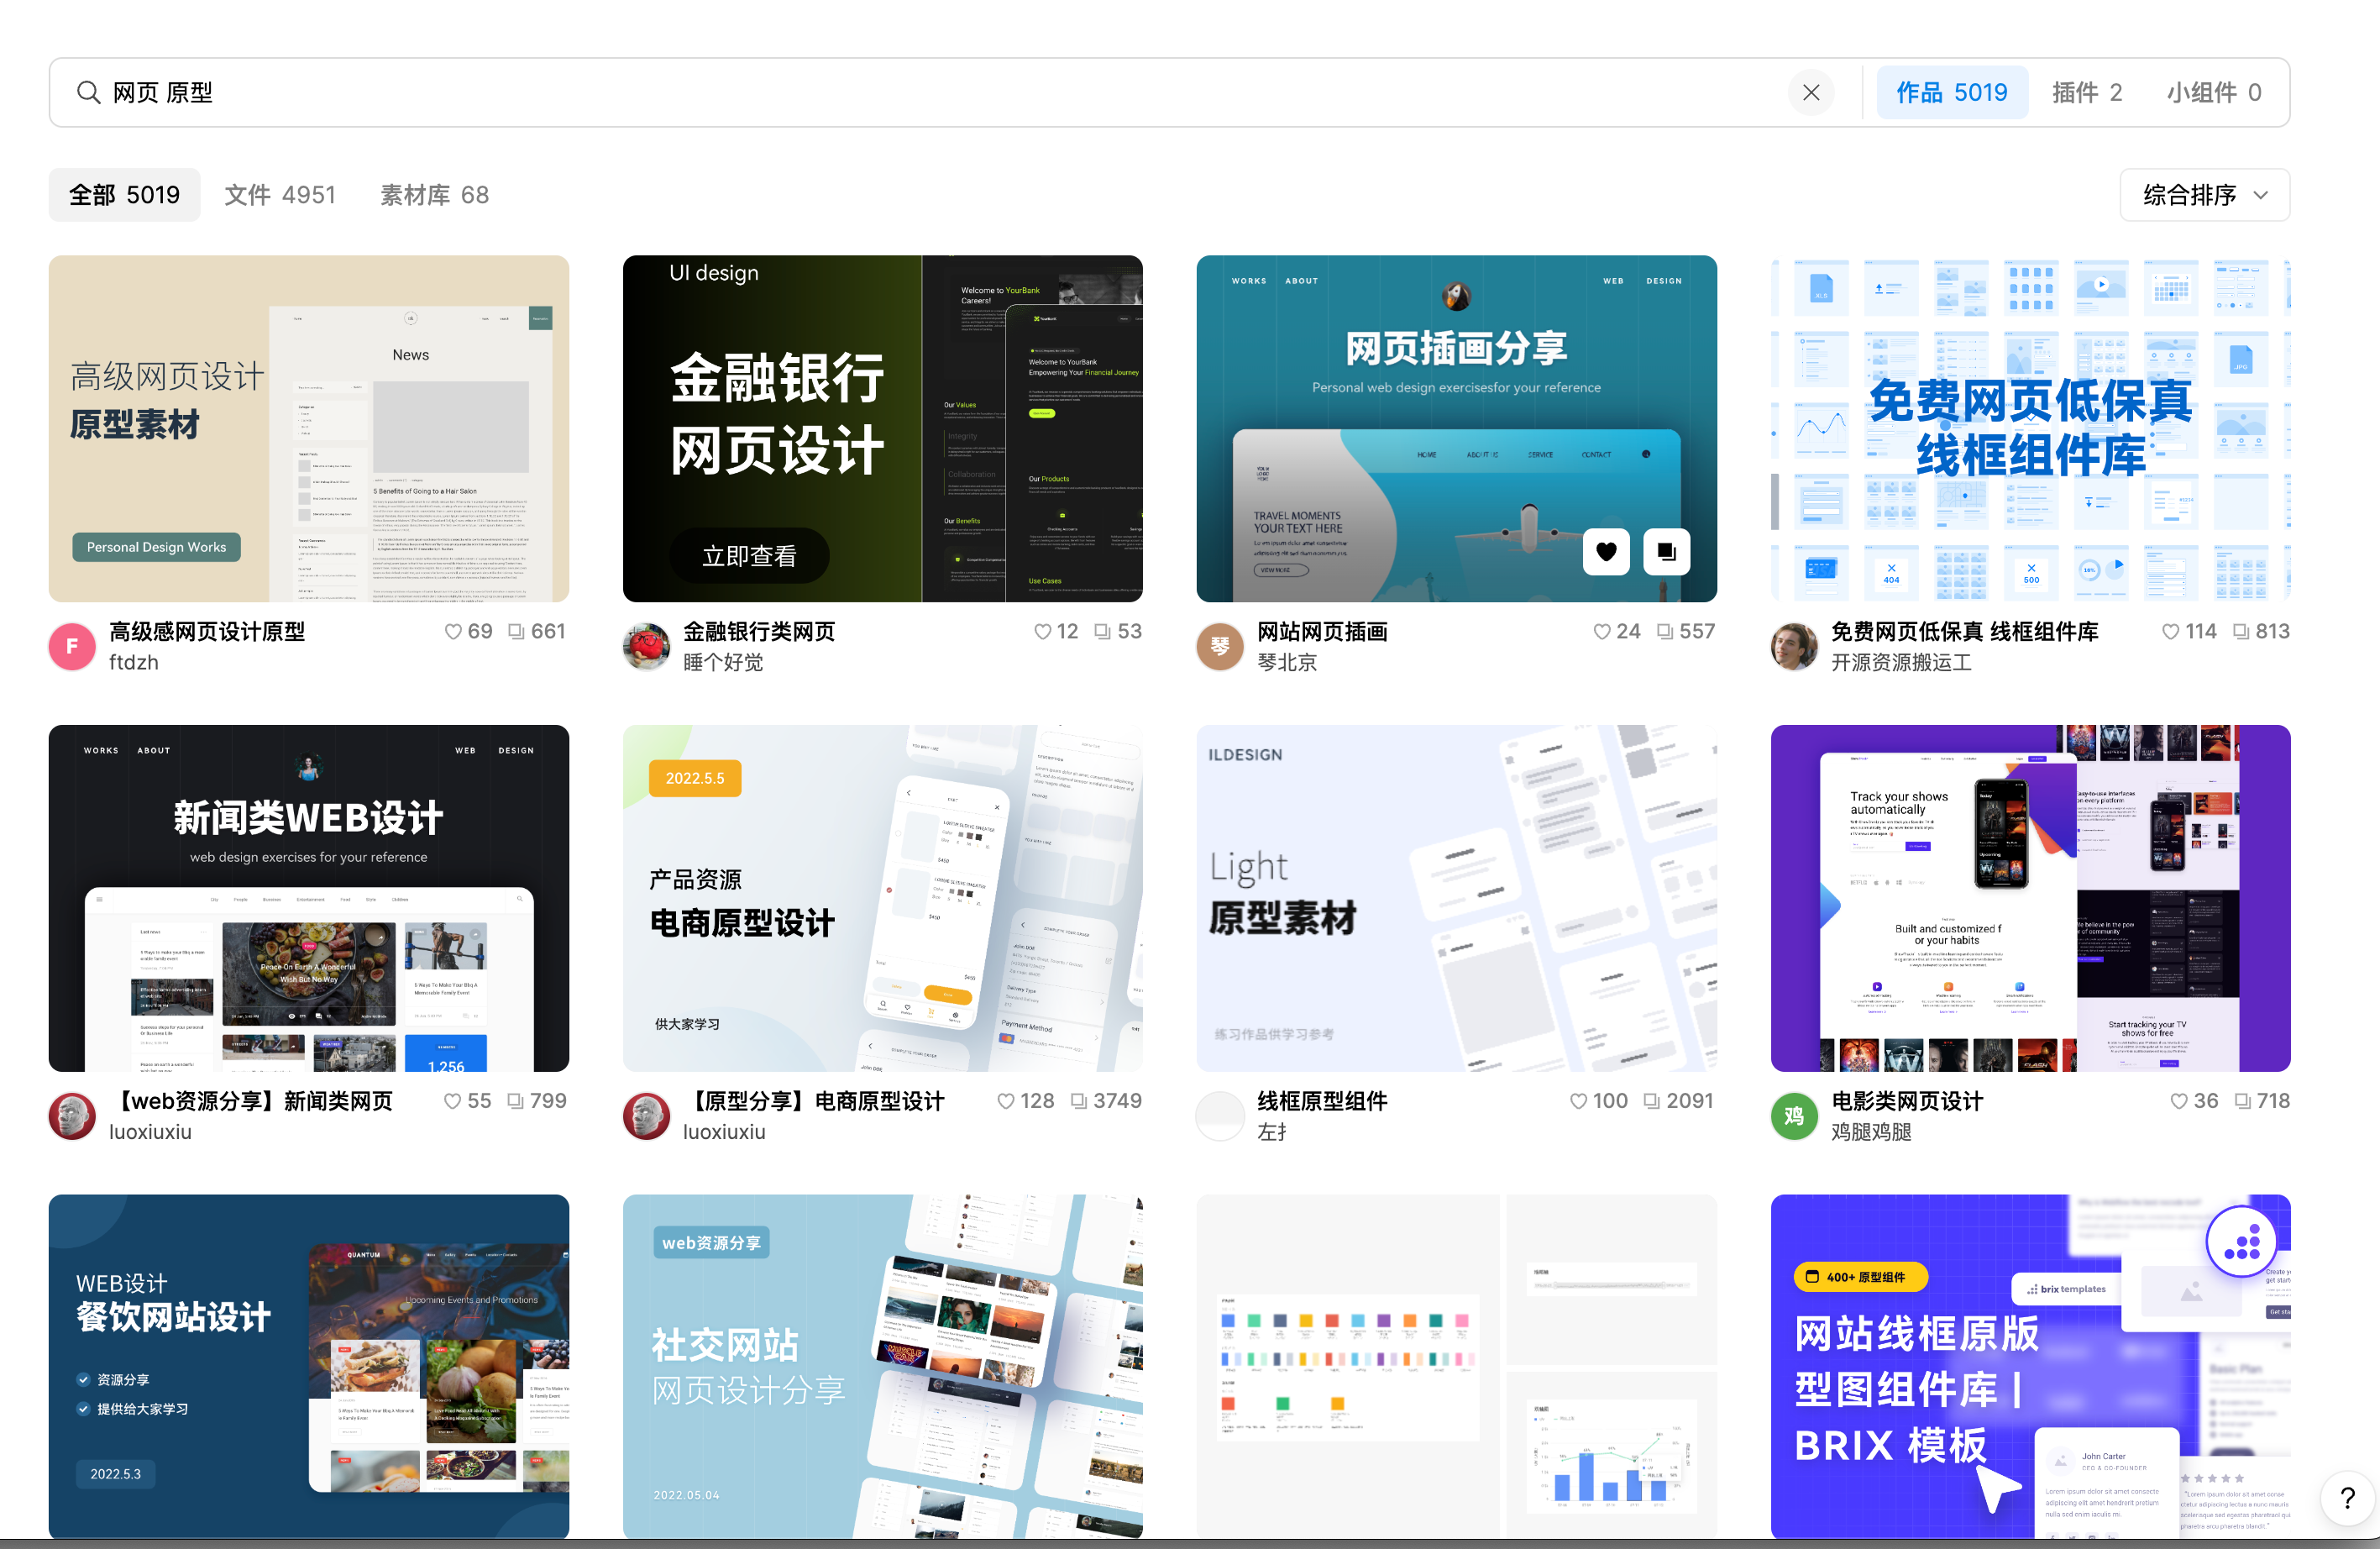Click the heart icon with 114 likes

click(2171, 632)
